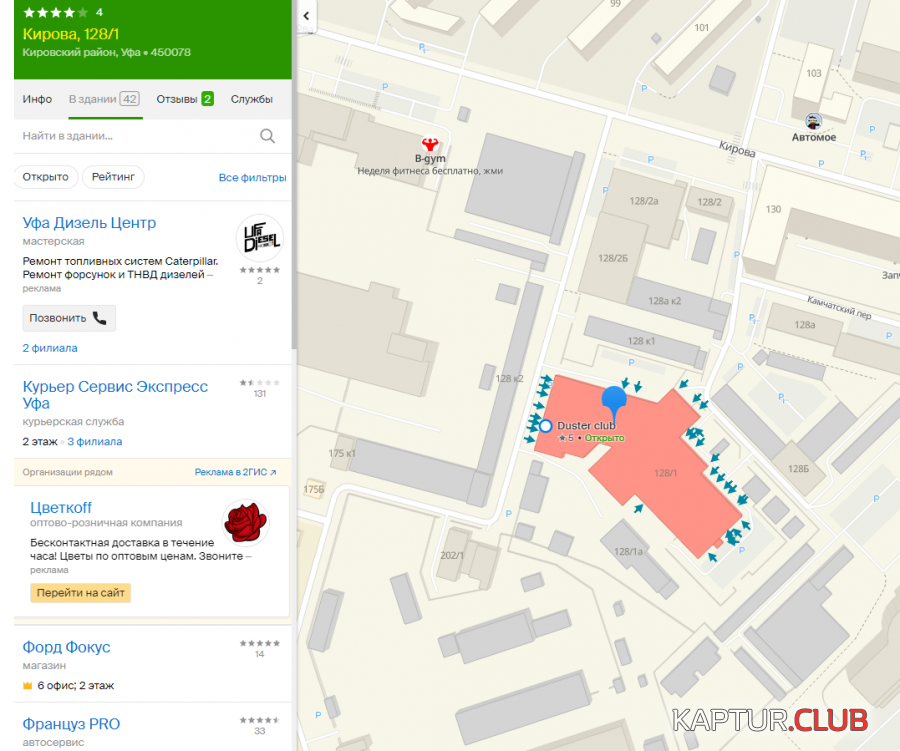Click the 202/1 building label
This screenshot has height=751, width=900.
452,555
